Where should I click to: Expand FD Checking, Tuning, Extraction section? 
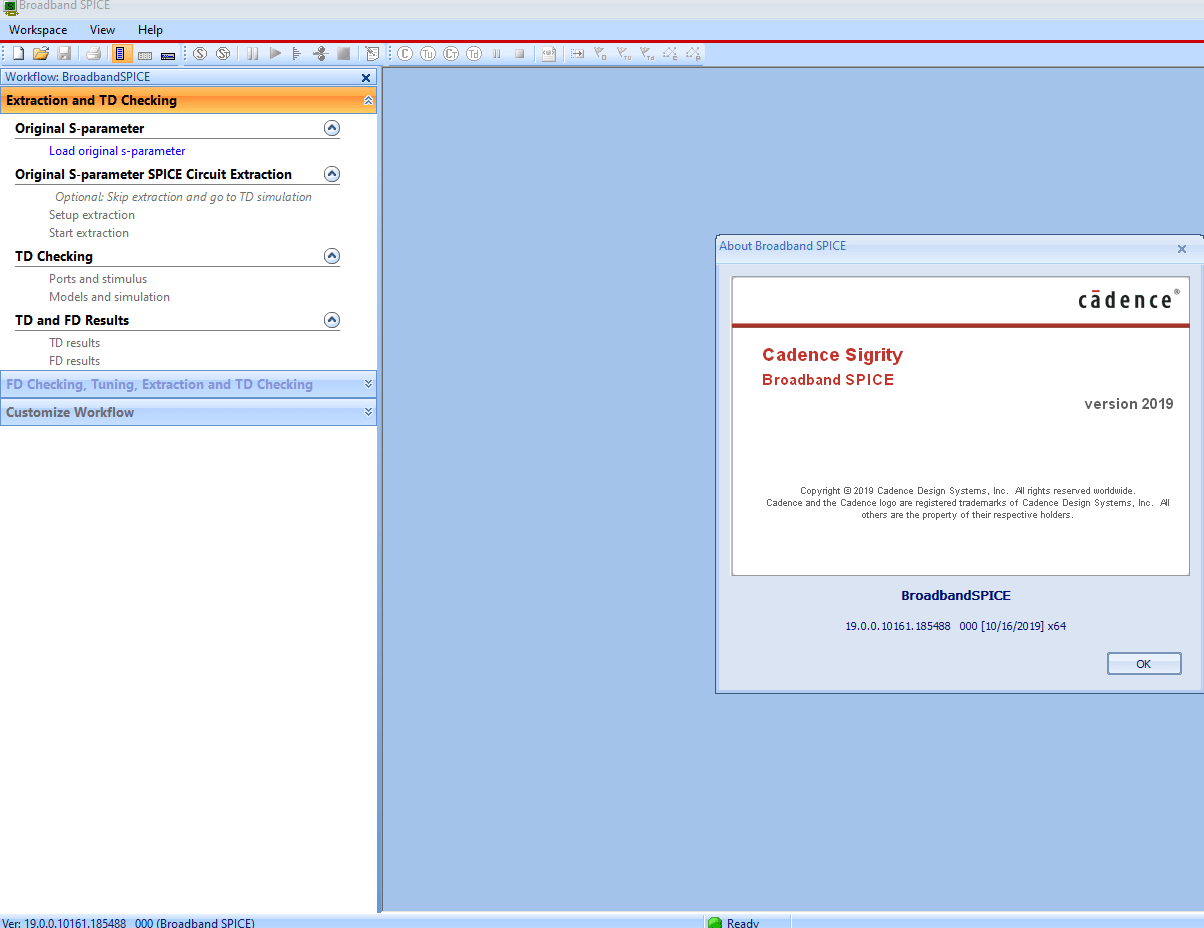368,384
